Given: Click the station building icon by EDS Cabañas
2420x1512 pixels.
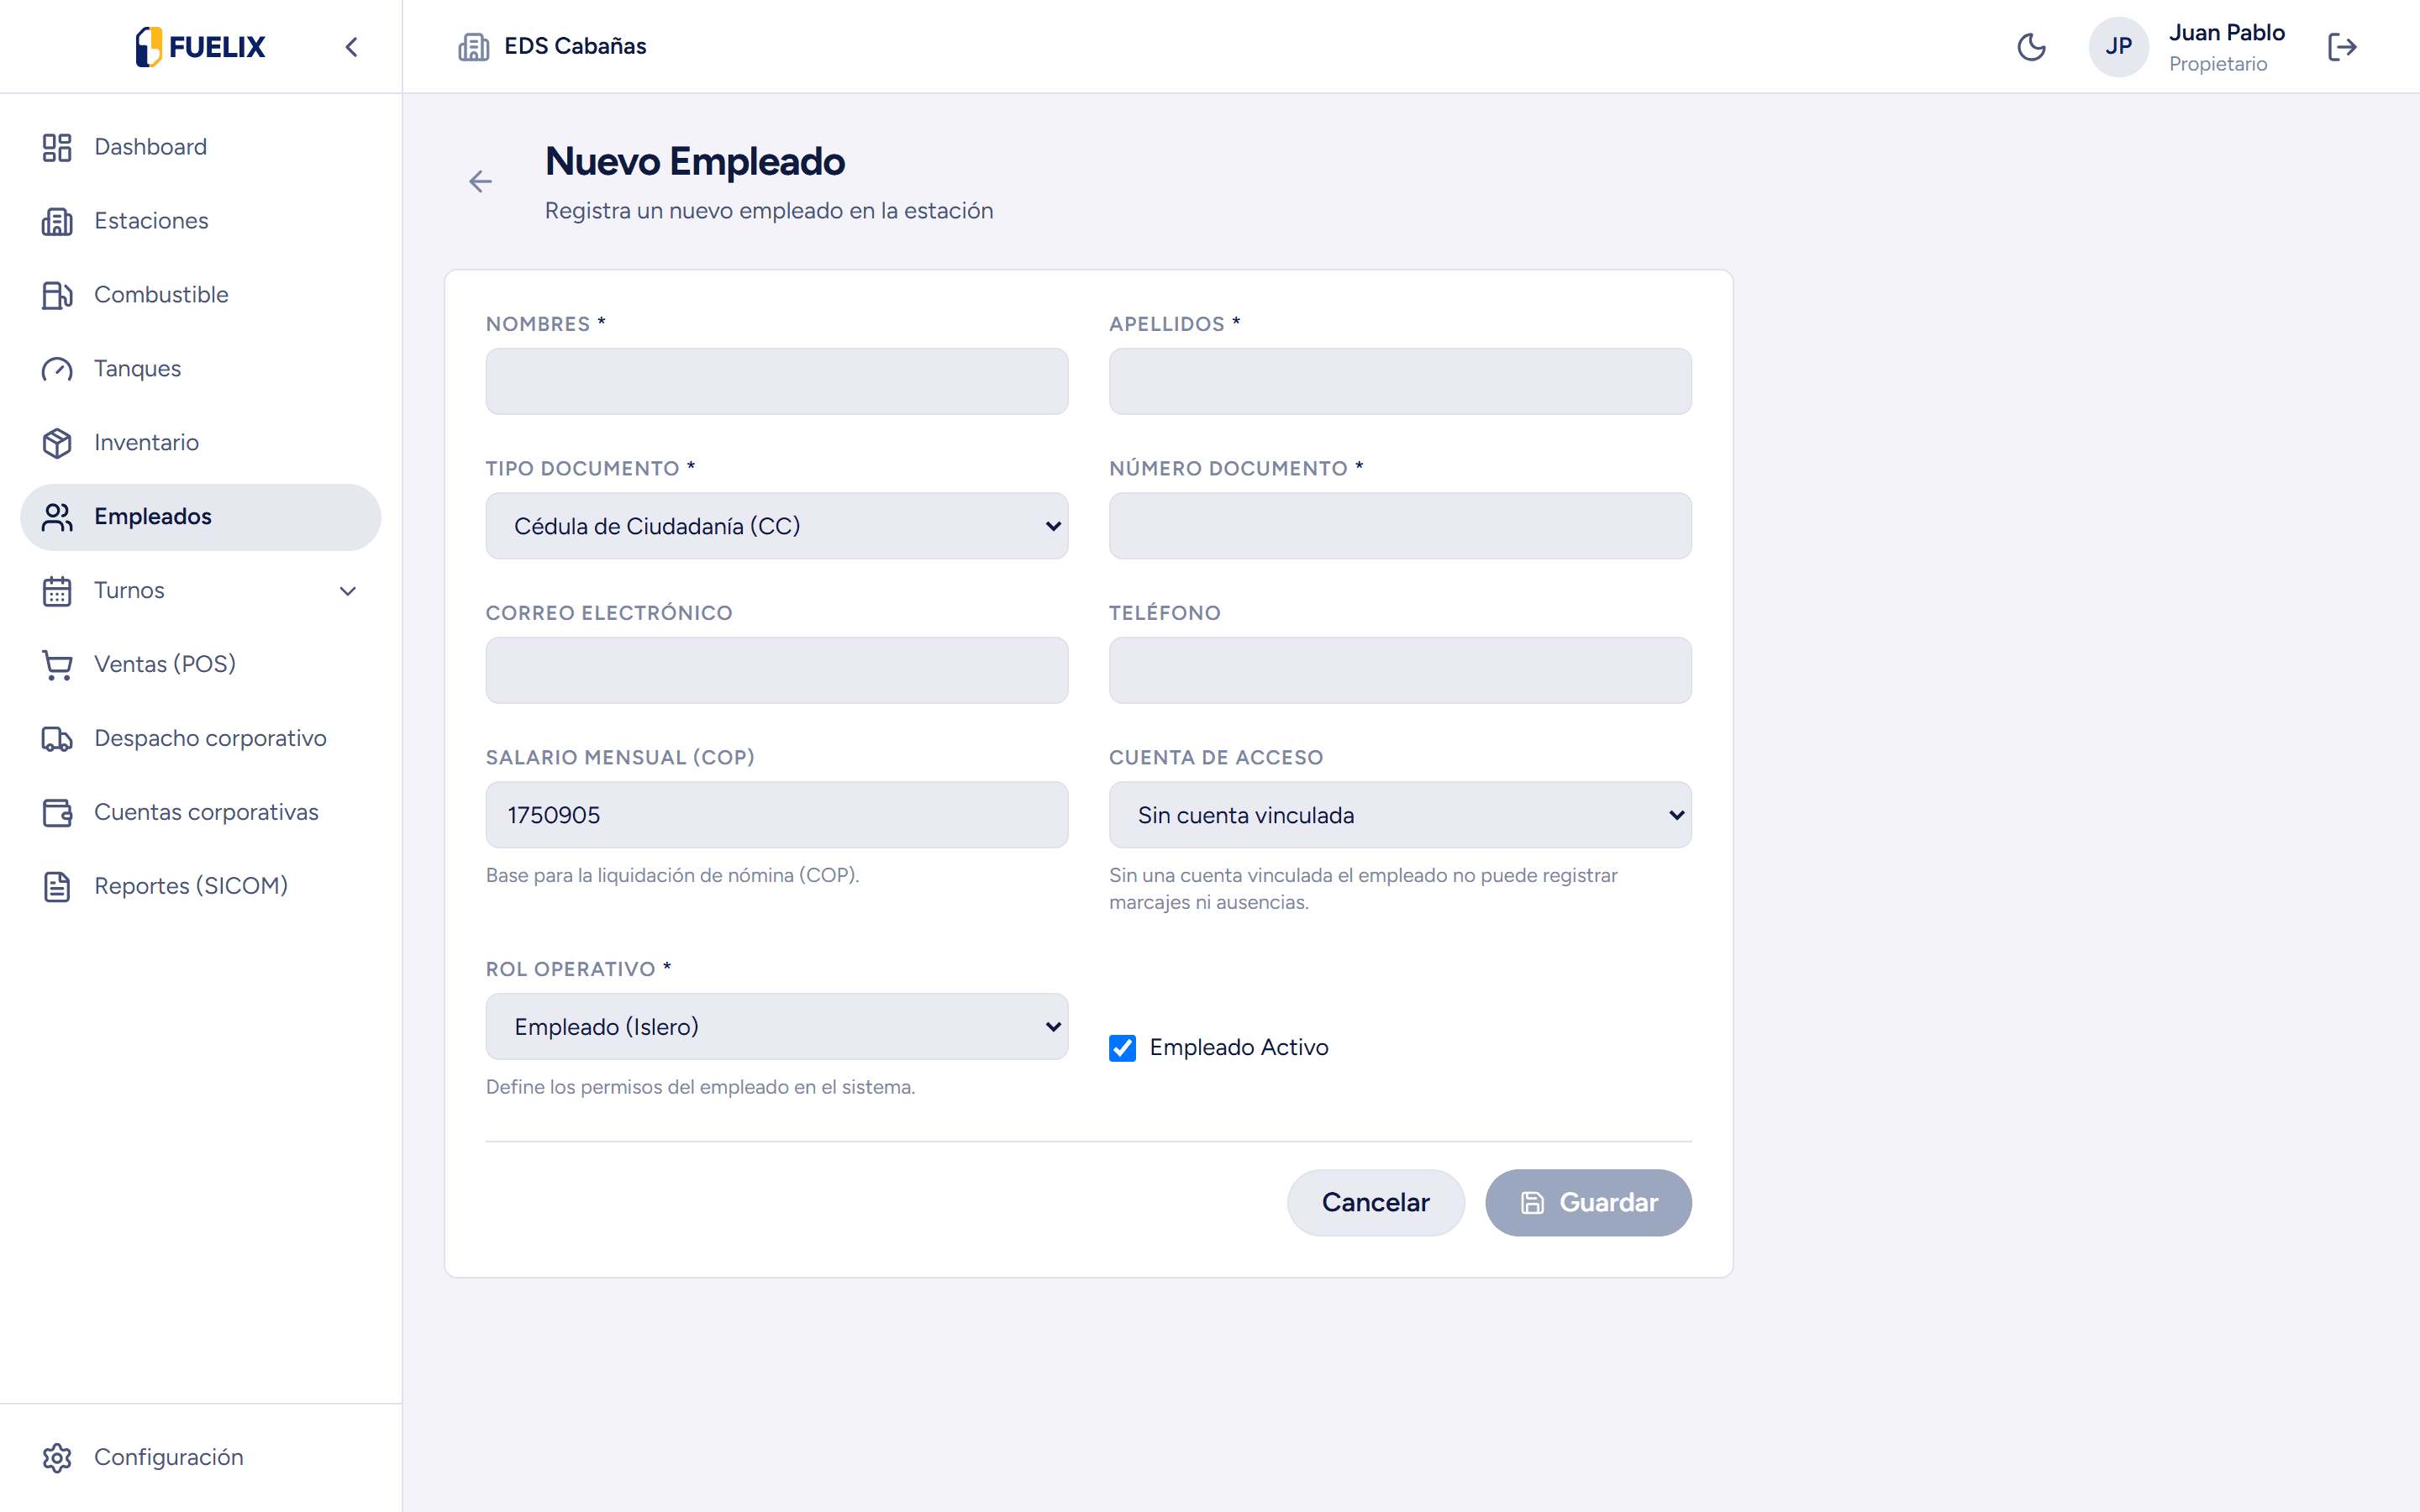Looking at the screenshot, I should 473,47.
